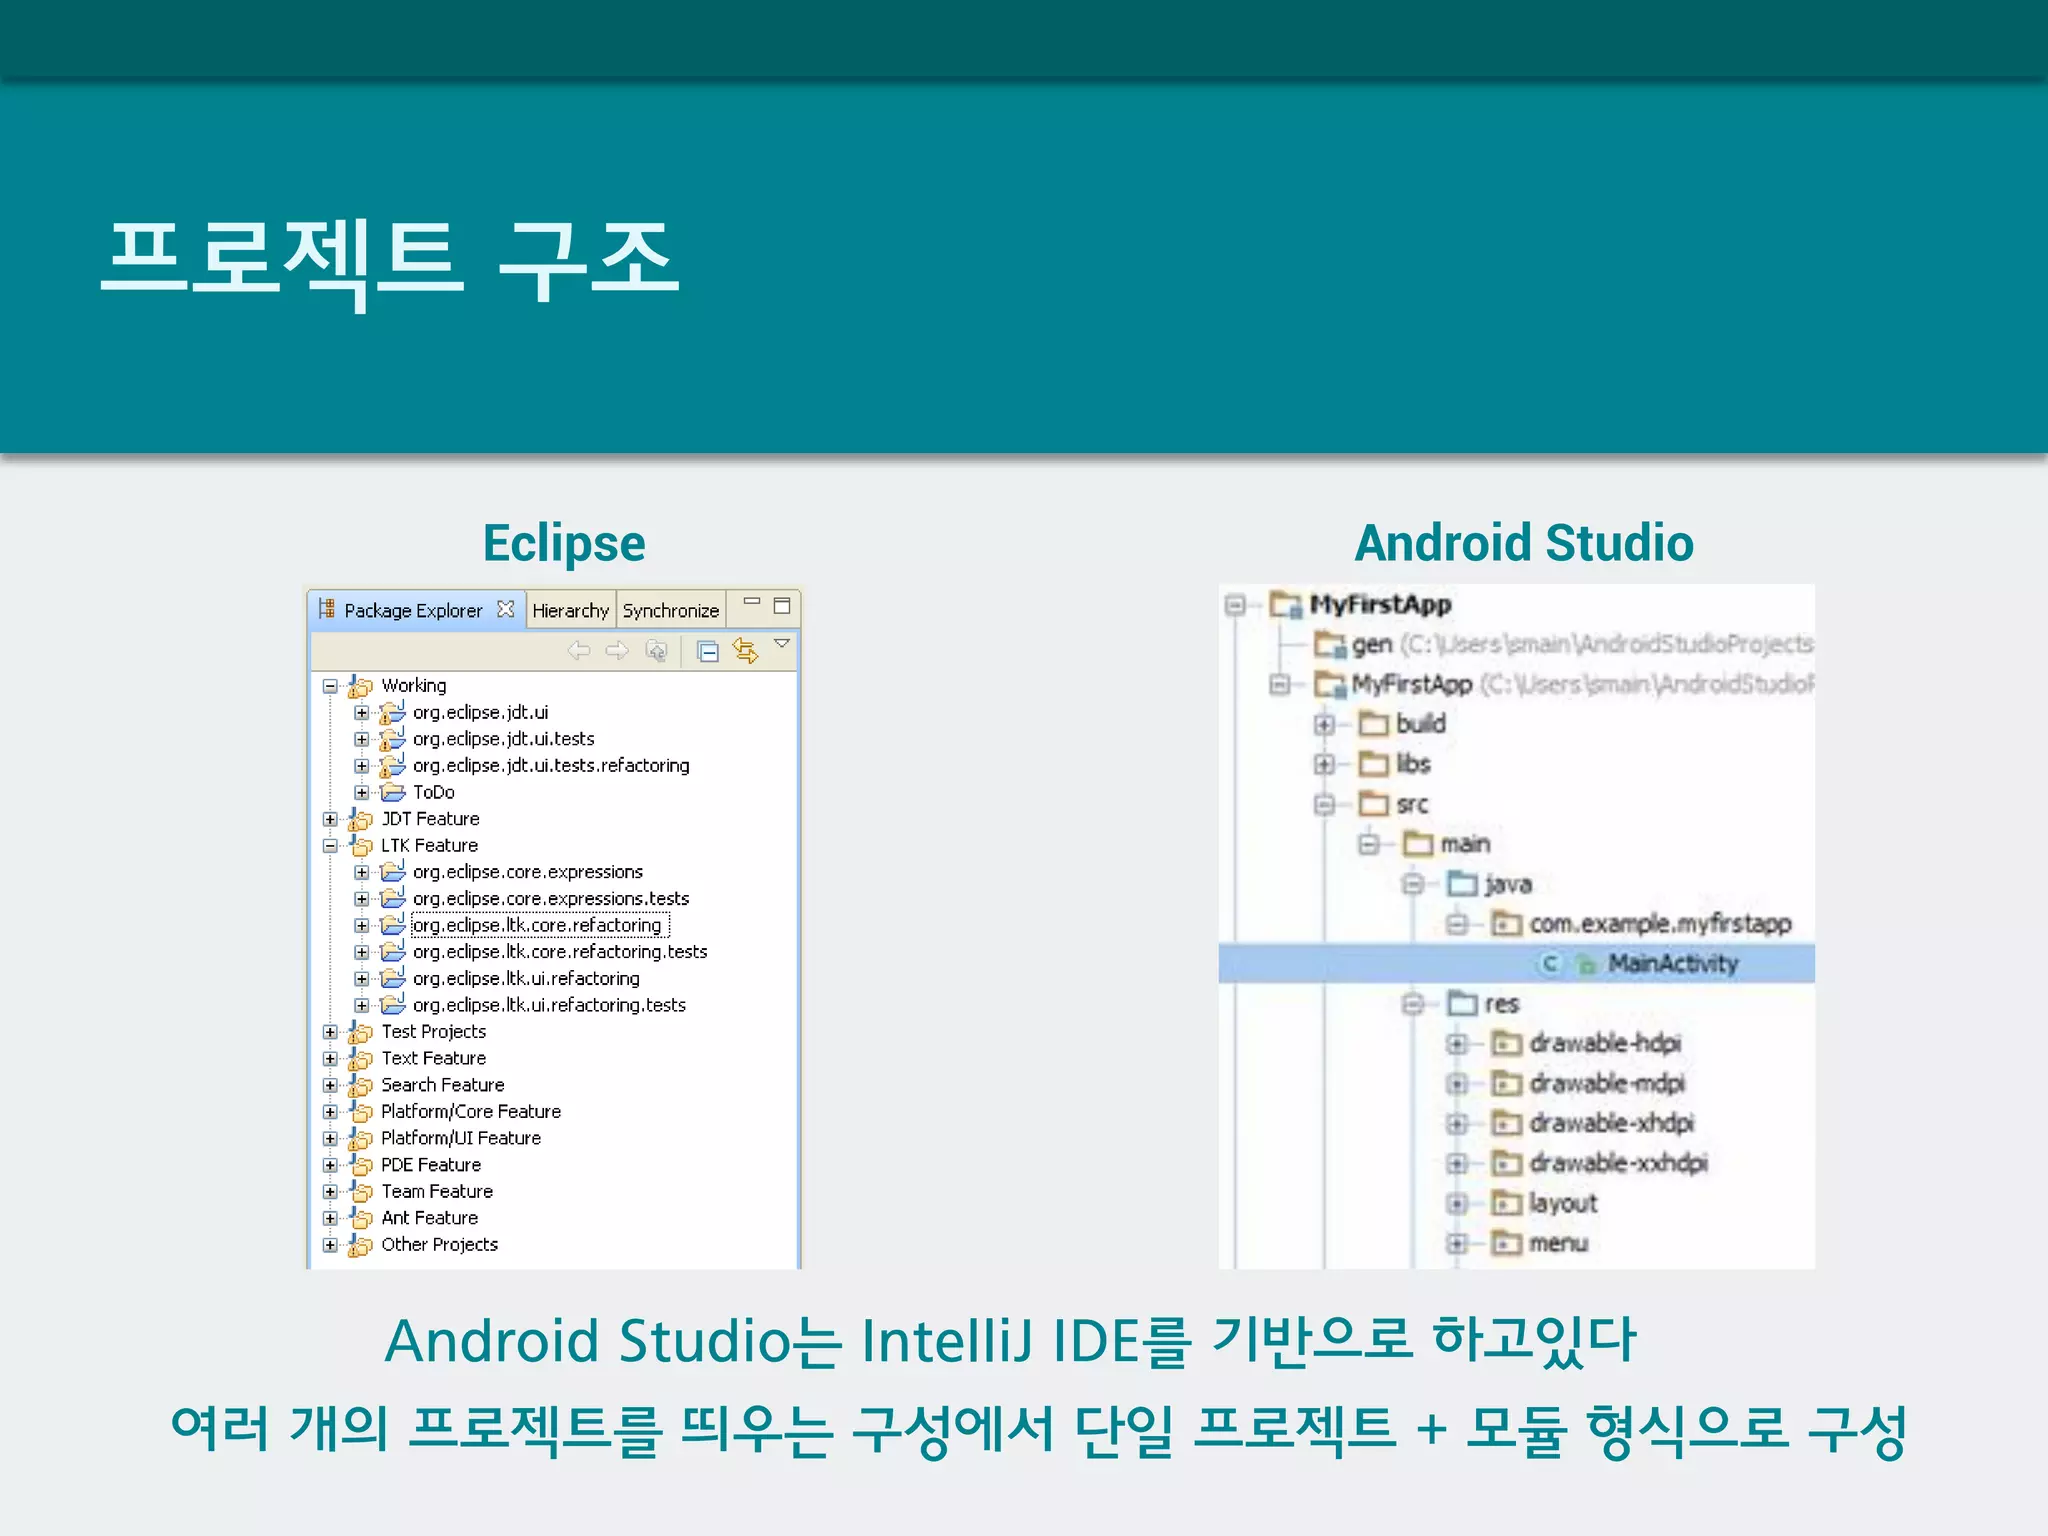Select the drawable-mdpi folder

click(x=1607, y=1084)
